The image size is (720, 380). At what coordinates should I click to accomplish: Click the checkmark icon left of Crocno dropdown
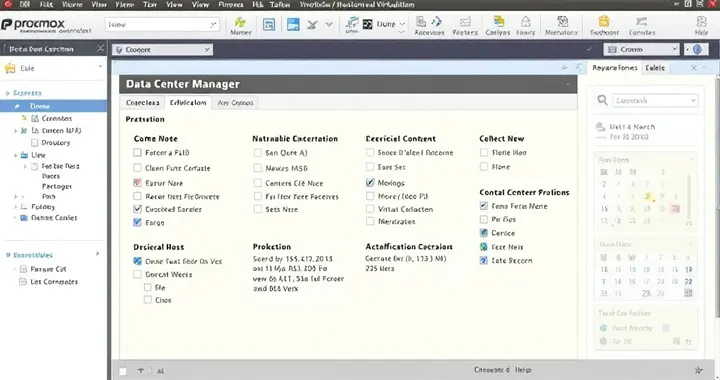[x=589, y=49]
